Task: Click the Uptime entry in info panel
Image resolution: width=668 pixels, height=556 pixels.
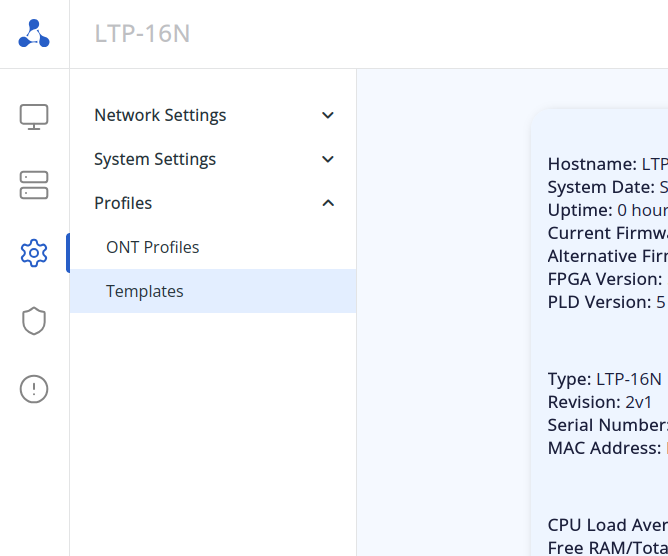Action: (x=607, y=210)
